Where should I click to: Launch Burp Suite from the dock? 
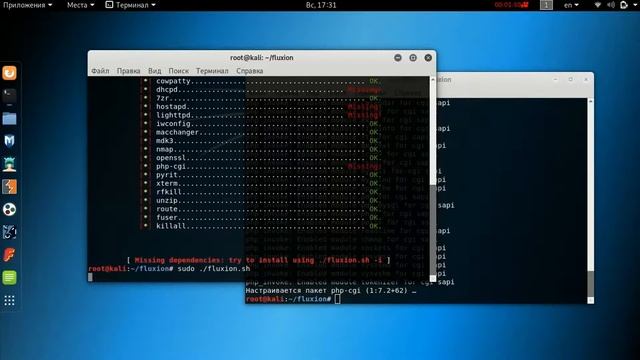[9, 187]
